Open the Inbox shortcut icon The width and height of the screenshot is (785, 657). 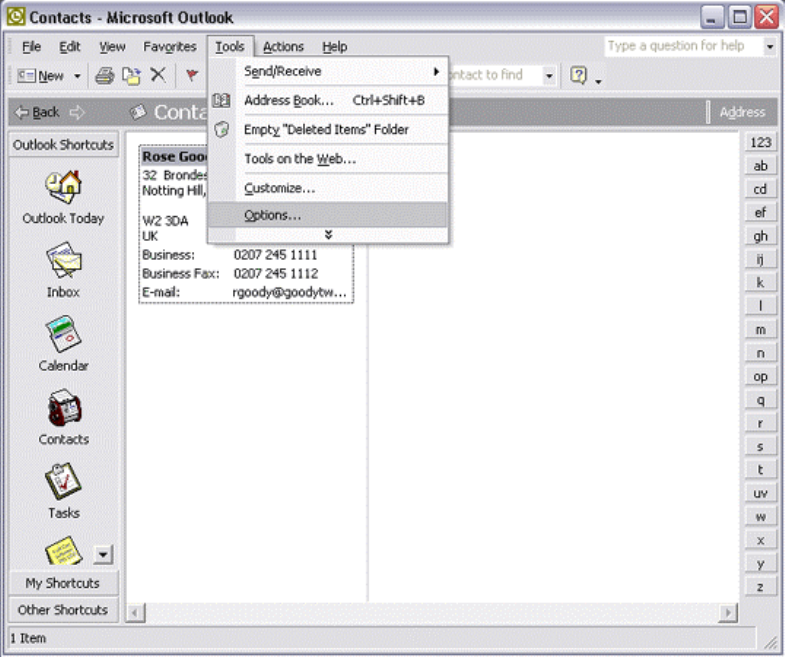pyautogui.click(x=63, y=260)
